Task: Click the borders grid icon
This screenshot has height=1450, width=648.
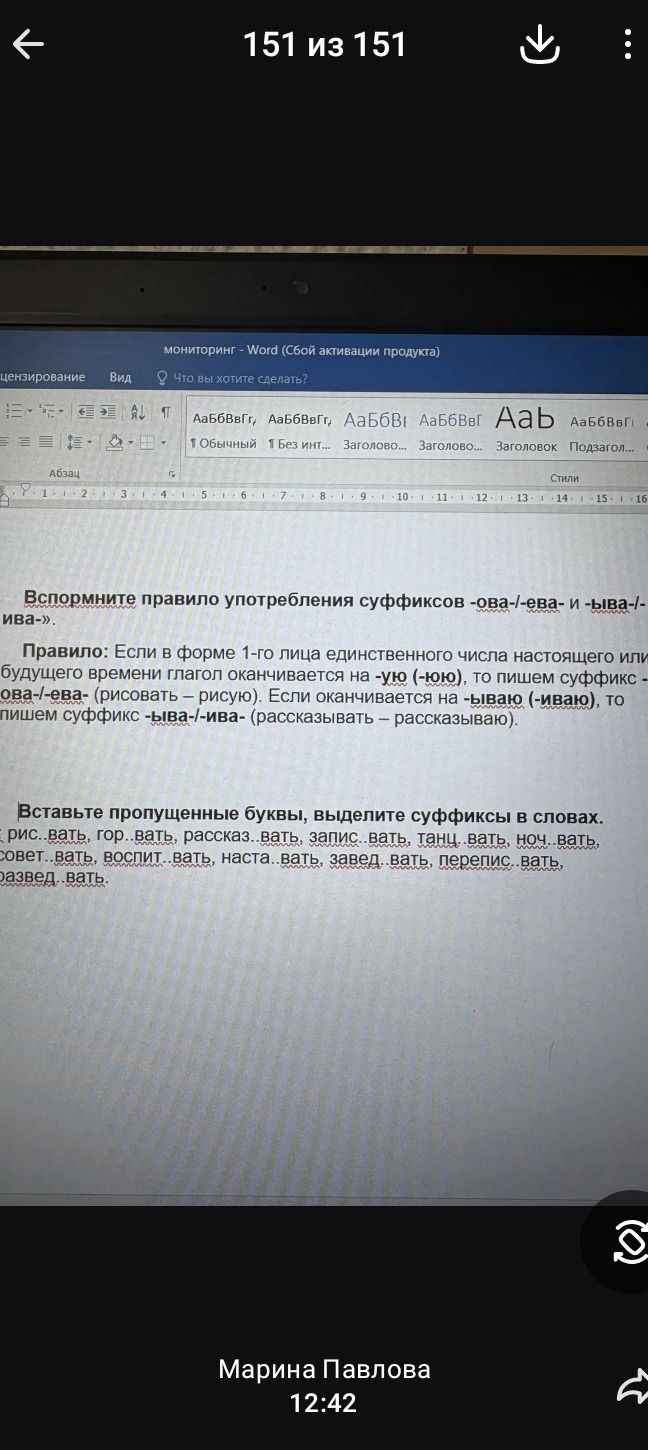Action: [146, 442]
